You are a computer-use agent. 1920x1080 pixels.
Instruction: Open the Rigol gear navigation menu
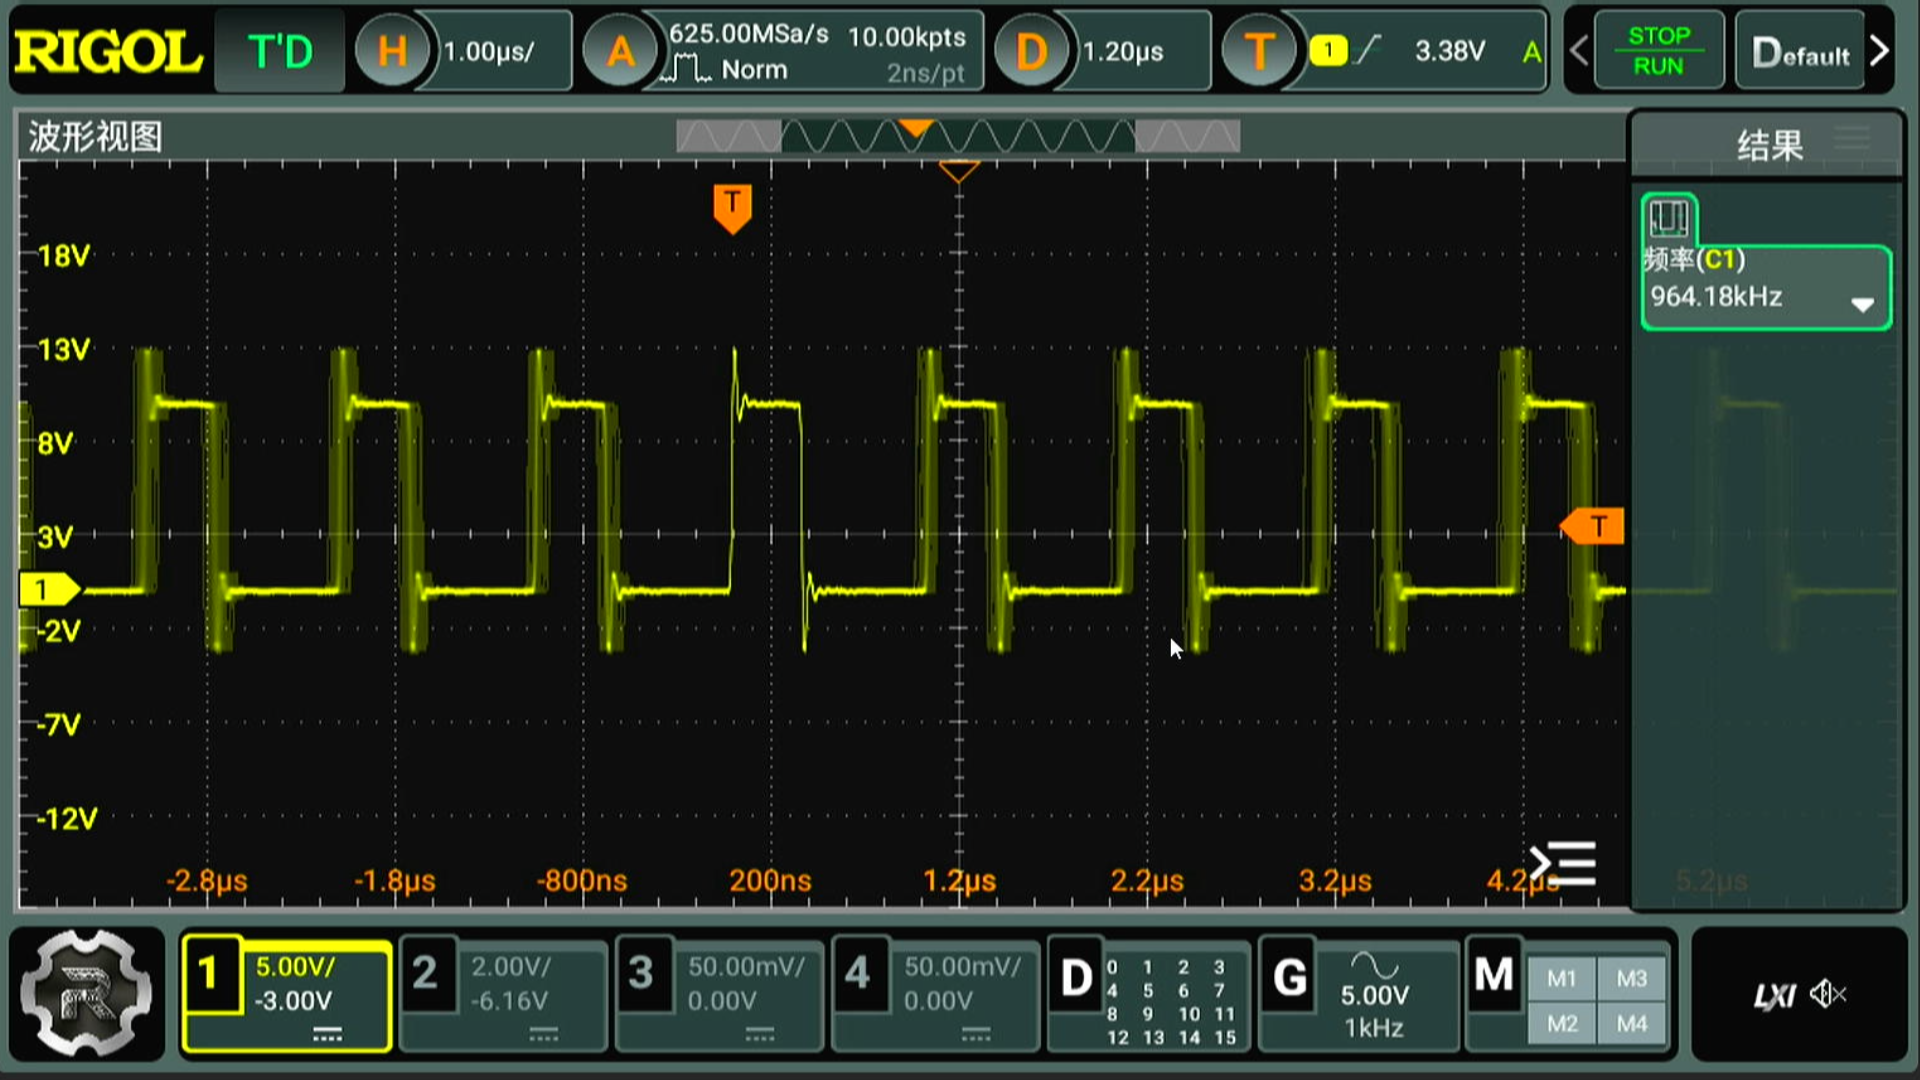click(x=86, y=994)
